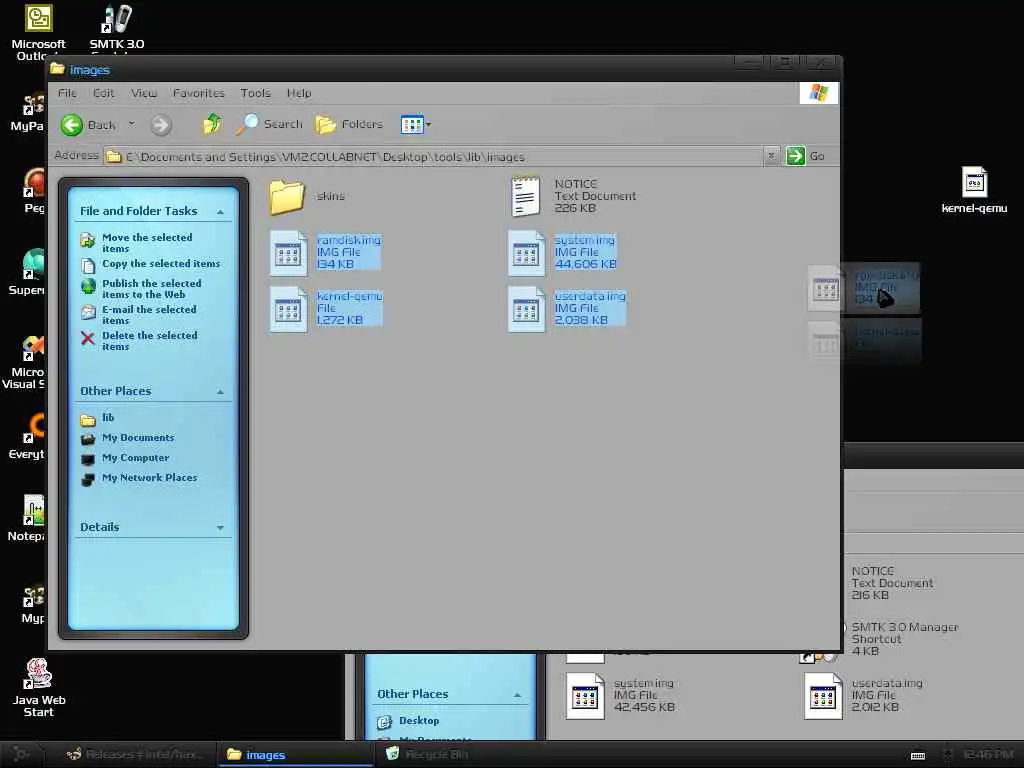
Task: Toggle the Folders pane
Action: (349, 124)
